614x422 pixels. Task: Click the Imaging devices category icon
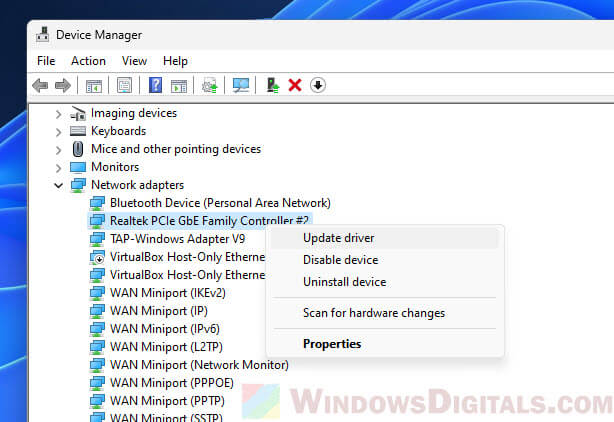point(78,114)
